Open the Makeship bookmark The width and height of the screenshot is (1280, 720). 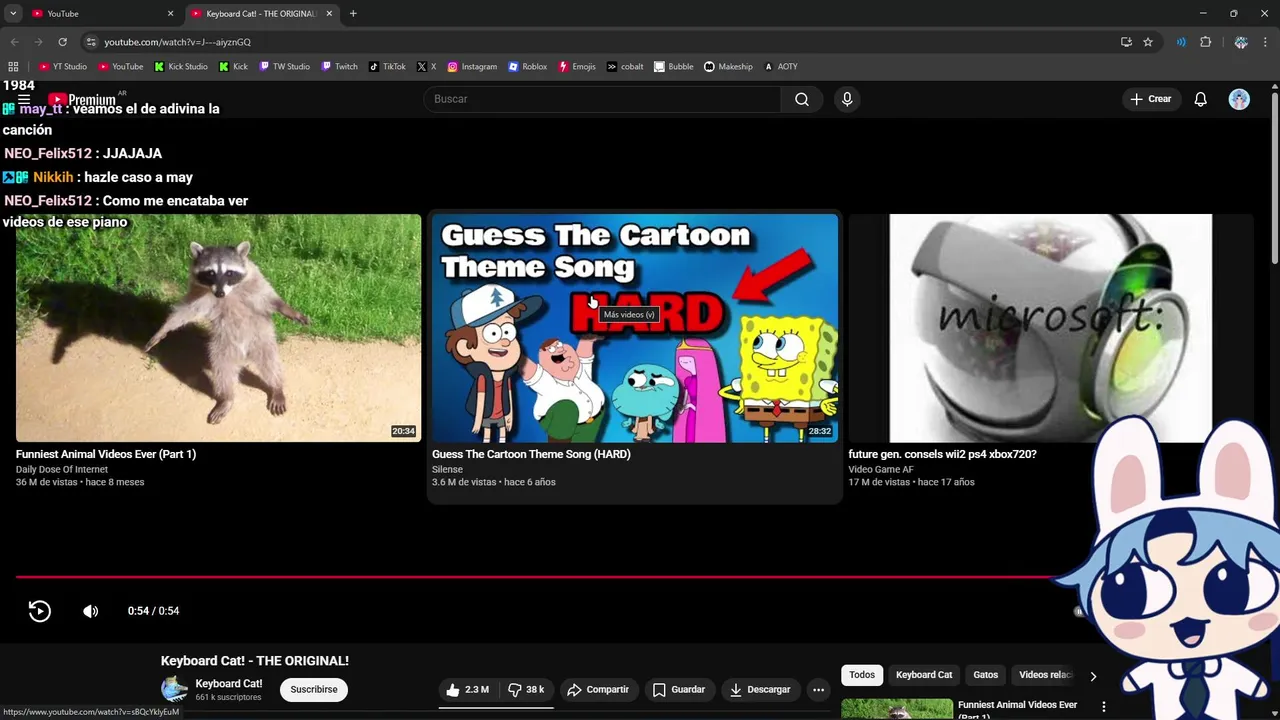pos(728,67)
